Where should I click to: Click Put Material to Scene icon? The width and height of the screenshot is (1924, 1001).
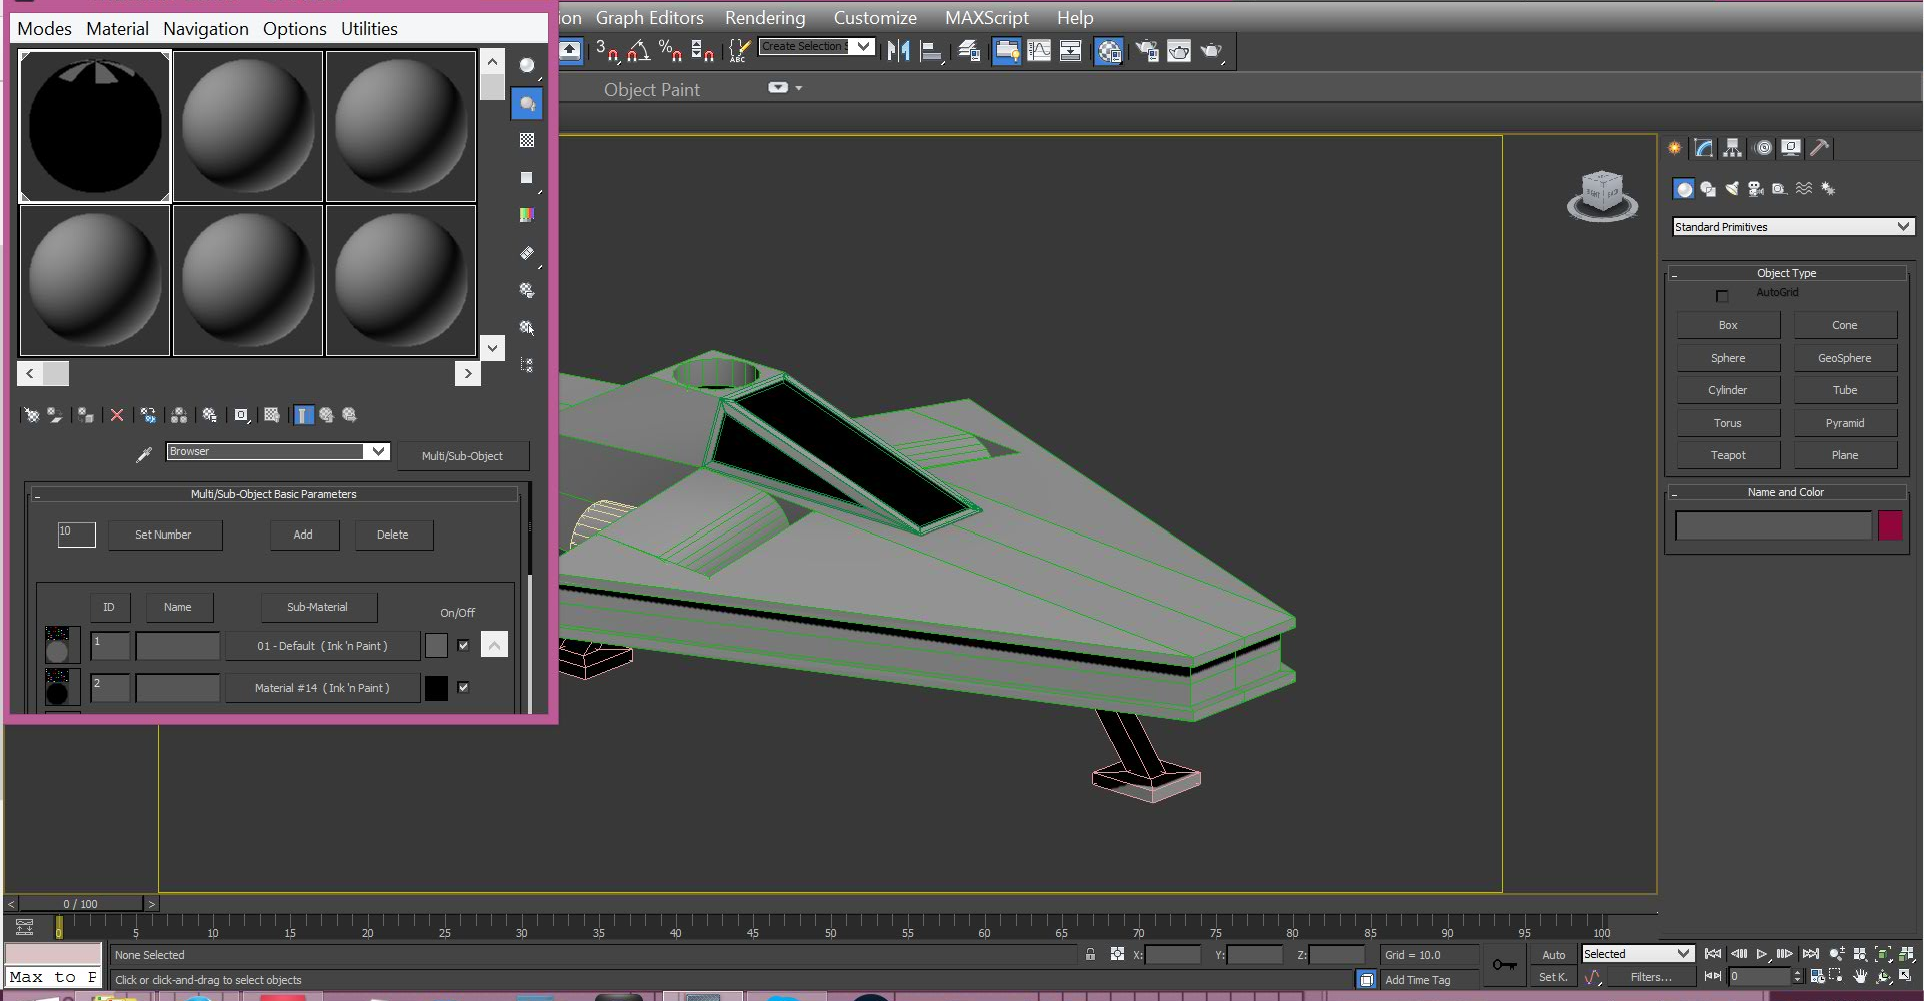point(55,415)
